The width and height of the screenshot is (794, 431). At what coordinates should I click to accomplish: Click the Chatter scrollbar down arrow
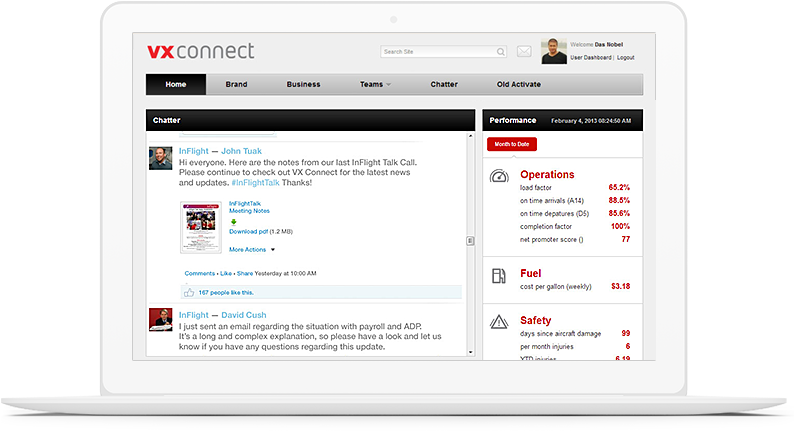coord(470,352)
